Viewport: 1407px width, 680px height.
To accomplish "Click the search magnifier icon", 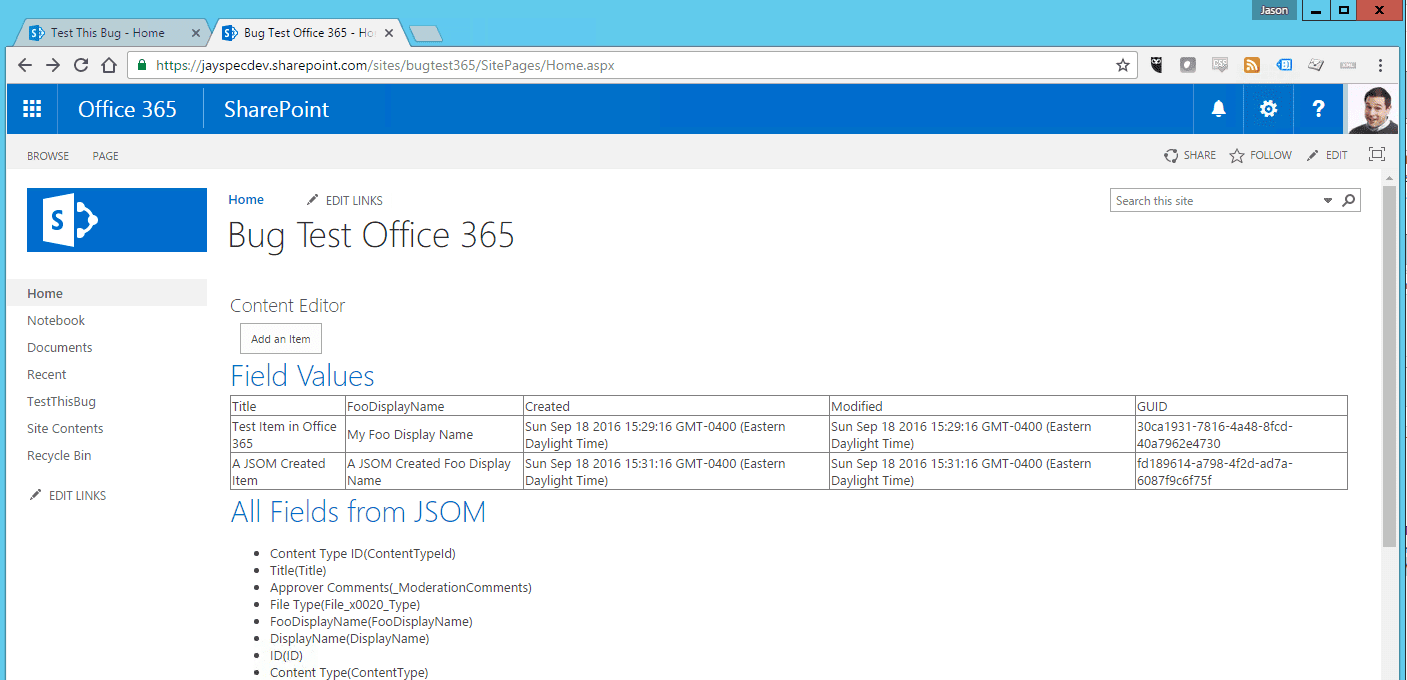I will tap(1349, 200).
